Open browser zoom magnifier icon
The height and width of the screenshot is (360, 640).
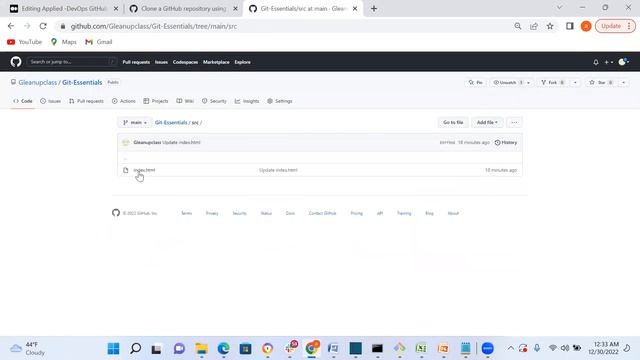518,26
